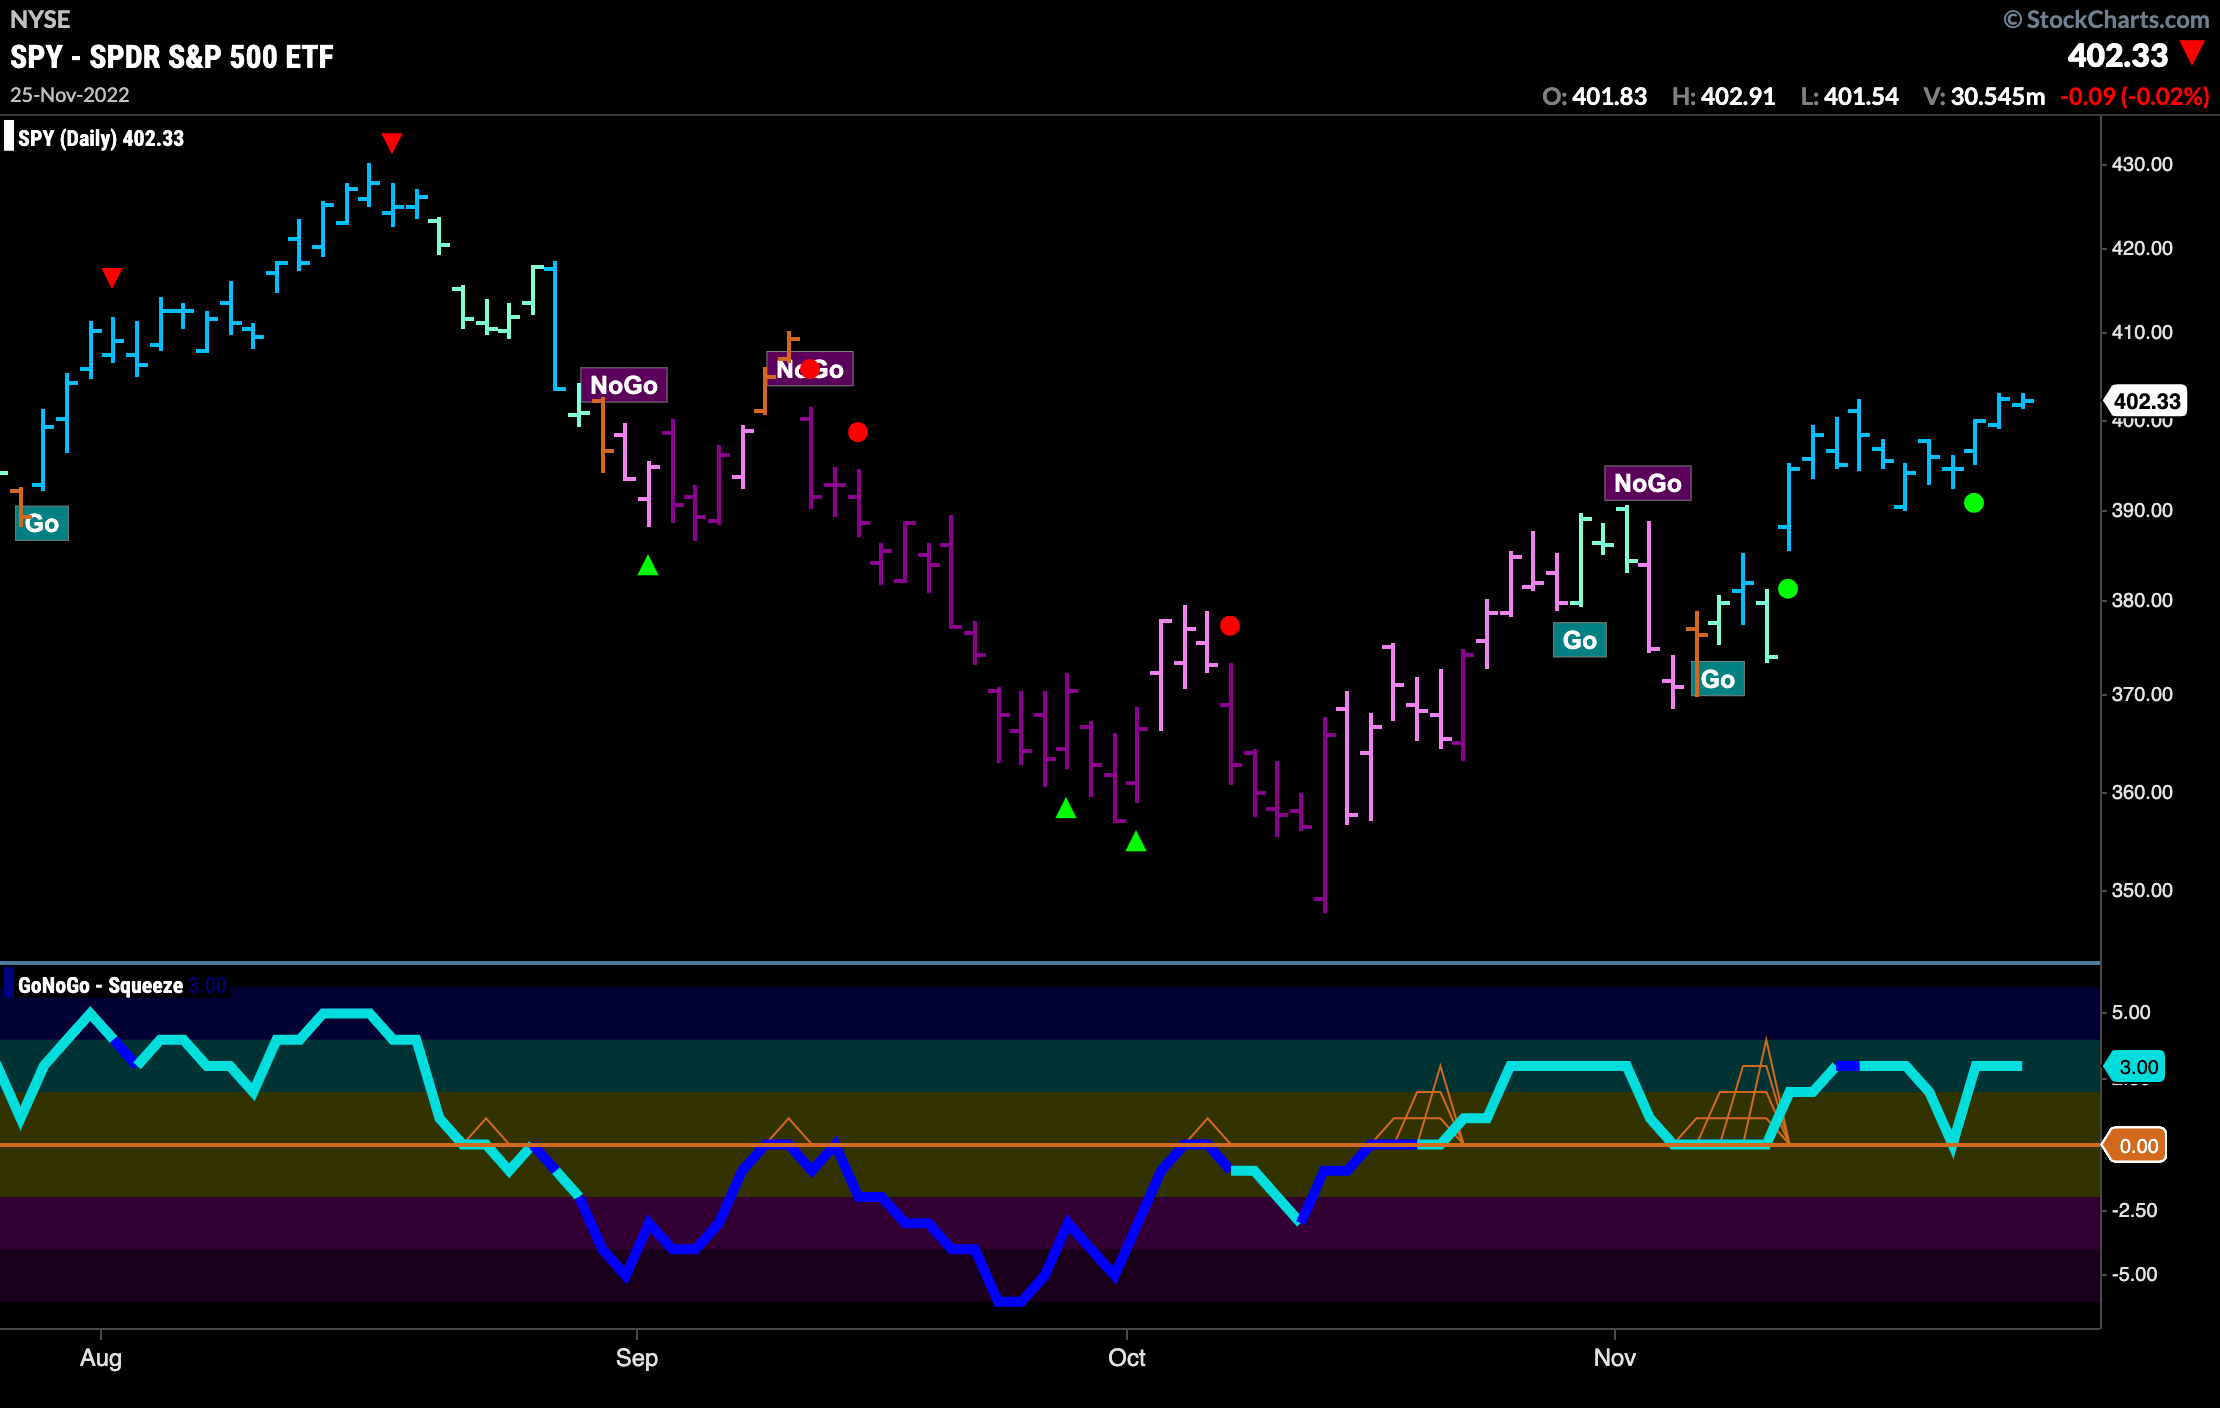The height and width of the screenshot is (1408, 2220).
Task: Click the Oct label on the time axis
Action: coord(1127,1358)
